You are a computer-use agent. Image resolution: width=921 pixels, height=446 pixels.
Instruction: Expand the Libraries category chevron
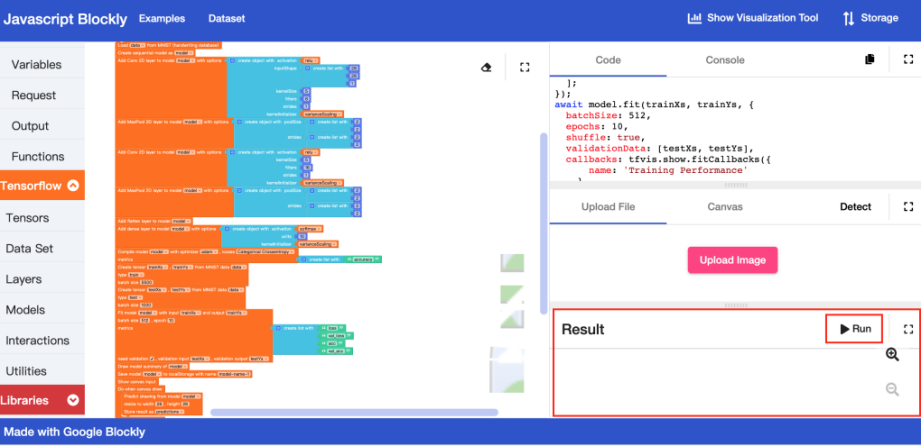point(73,400)
